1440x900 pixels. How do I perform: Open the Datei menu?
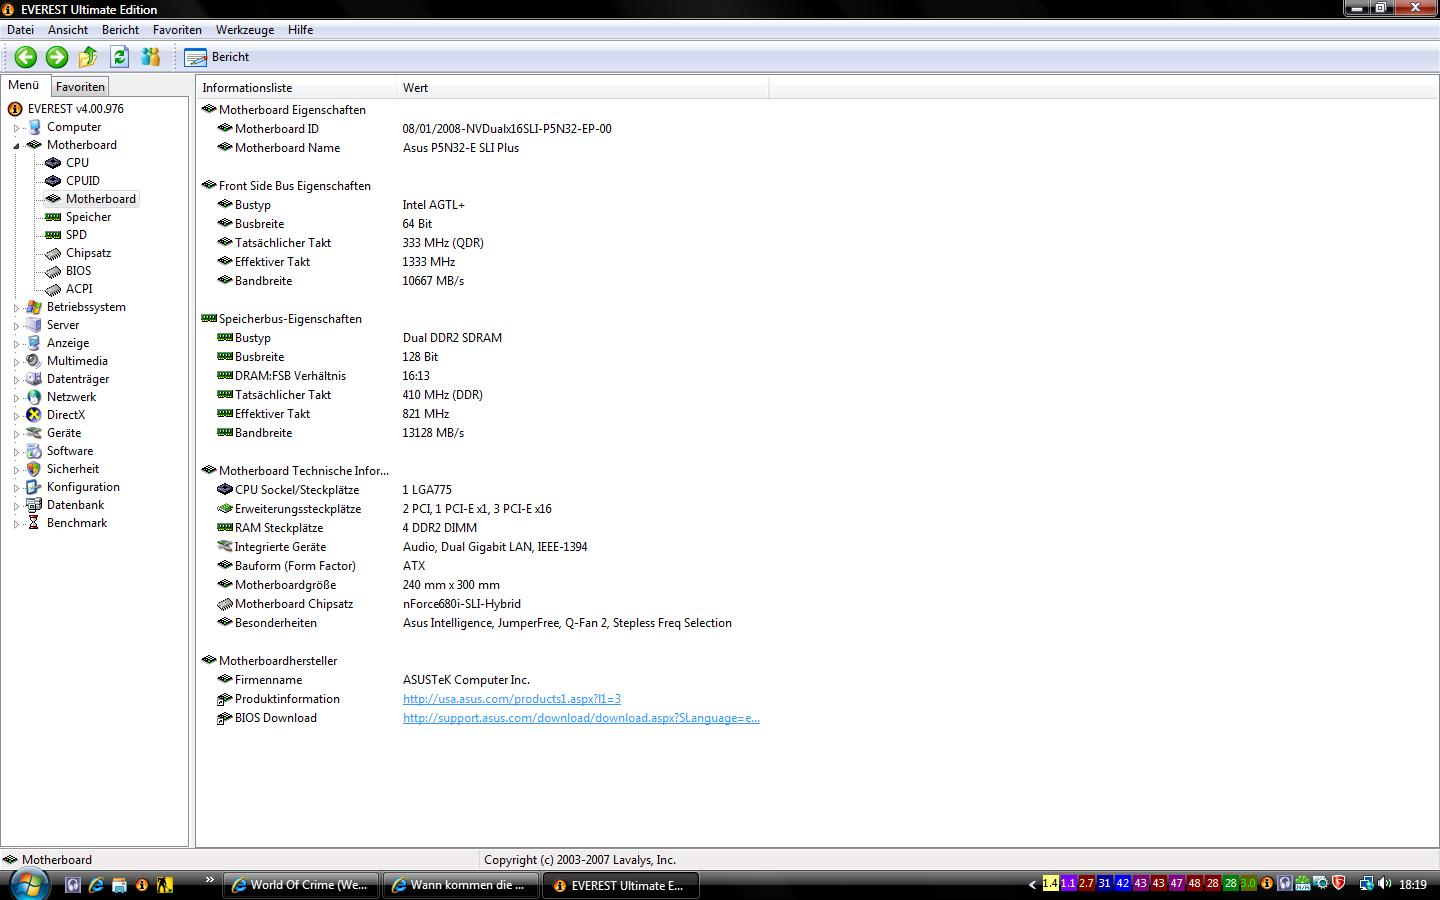click(20, 30)
